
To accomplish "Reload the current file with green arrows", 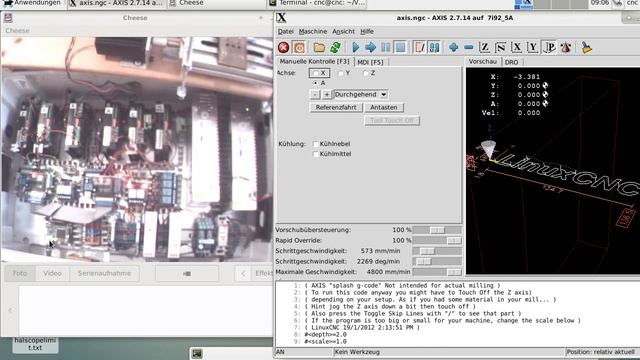I will coord(336,47).
